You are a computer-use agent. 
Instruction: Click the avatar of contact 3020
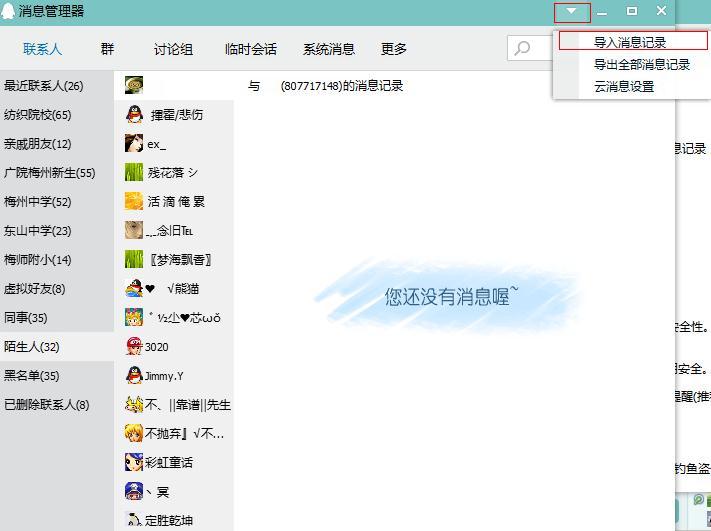(x=134, y=346)
